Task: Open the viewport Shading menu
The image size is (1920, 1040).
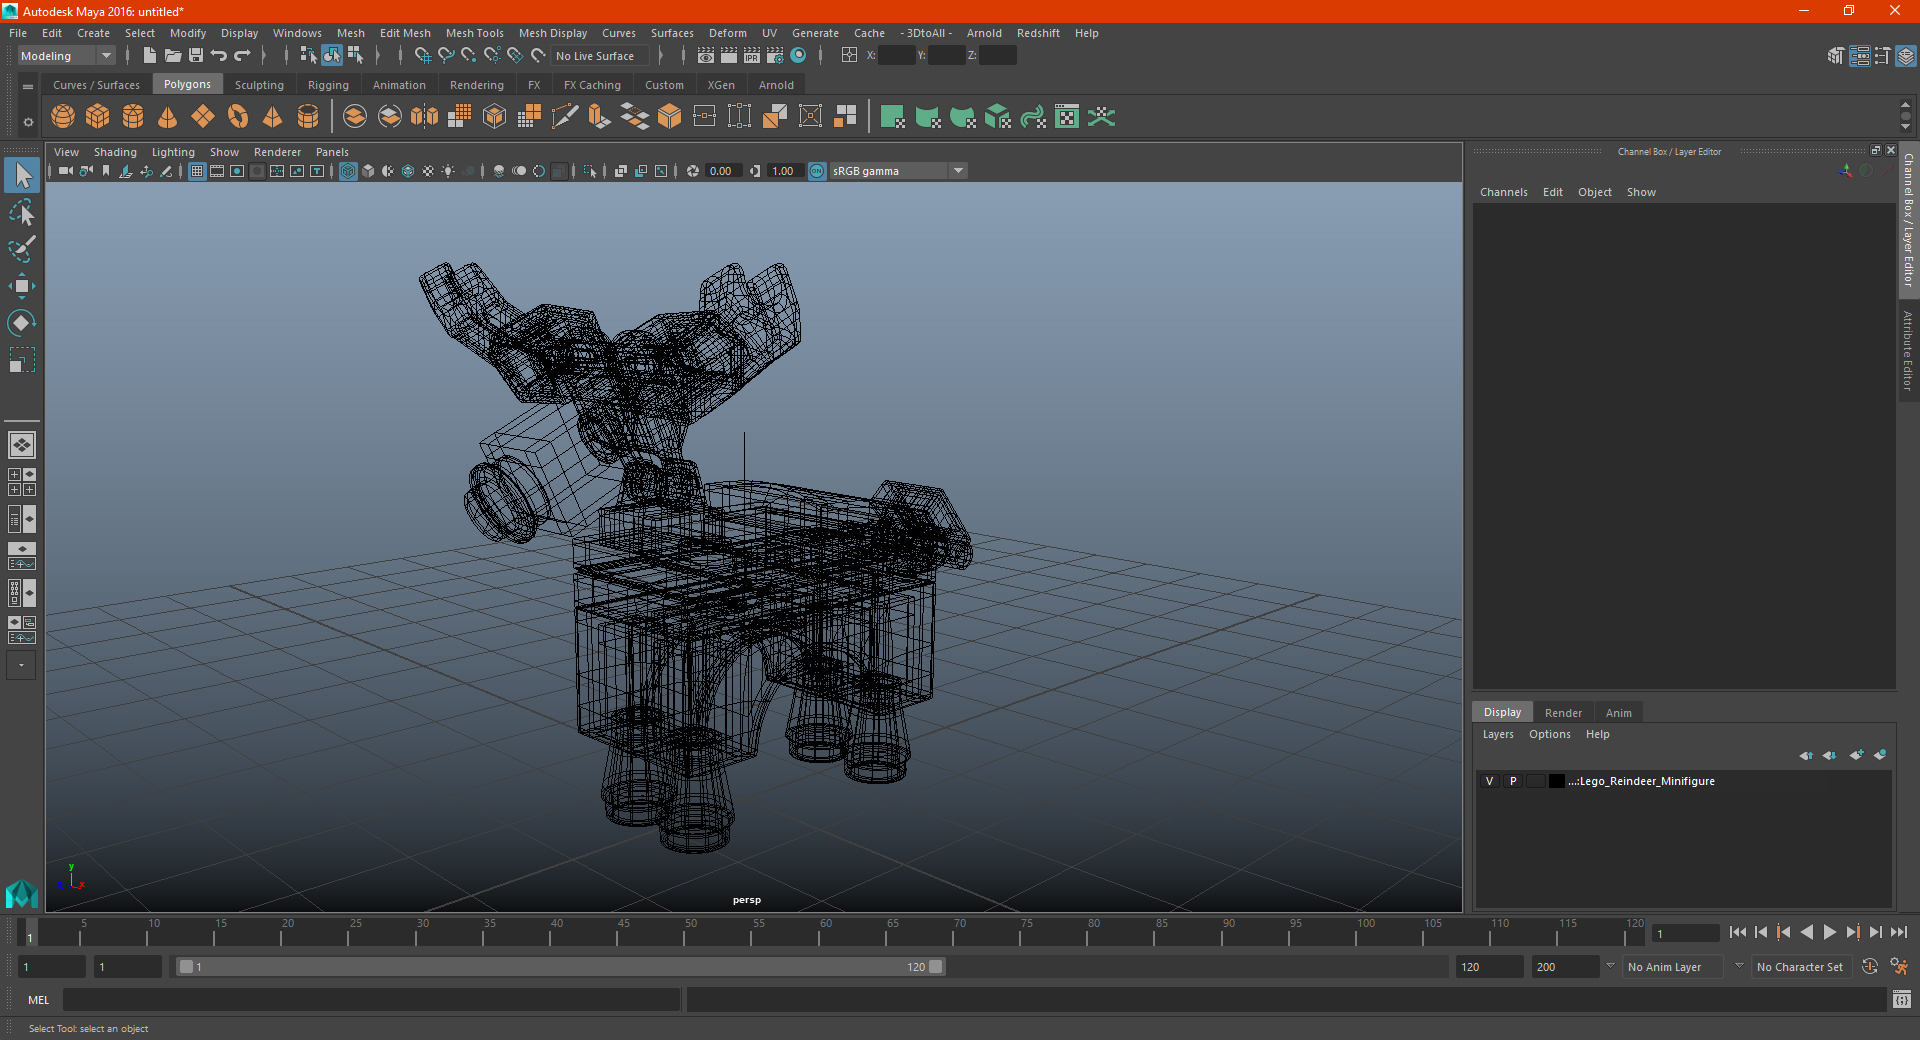Action: 115,152
